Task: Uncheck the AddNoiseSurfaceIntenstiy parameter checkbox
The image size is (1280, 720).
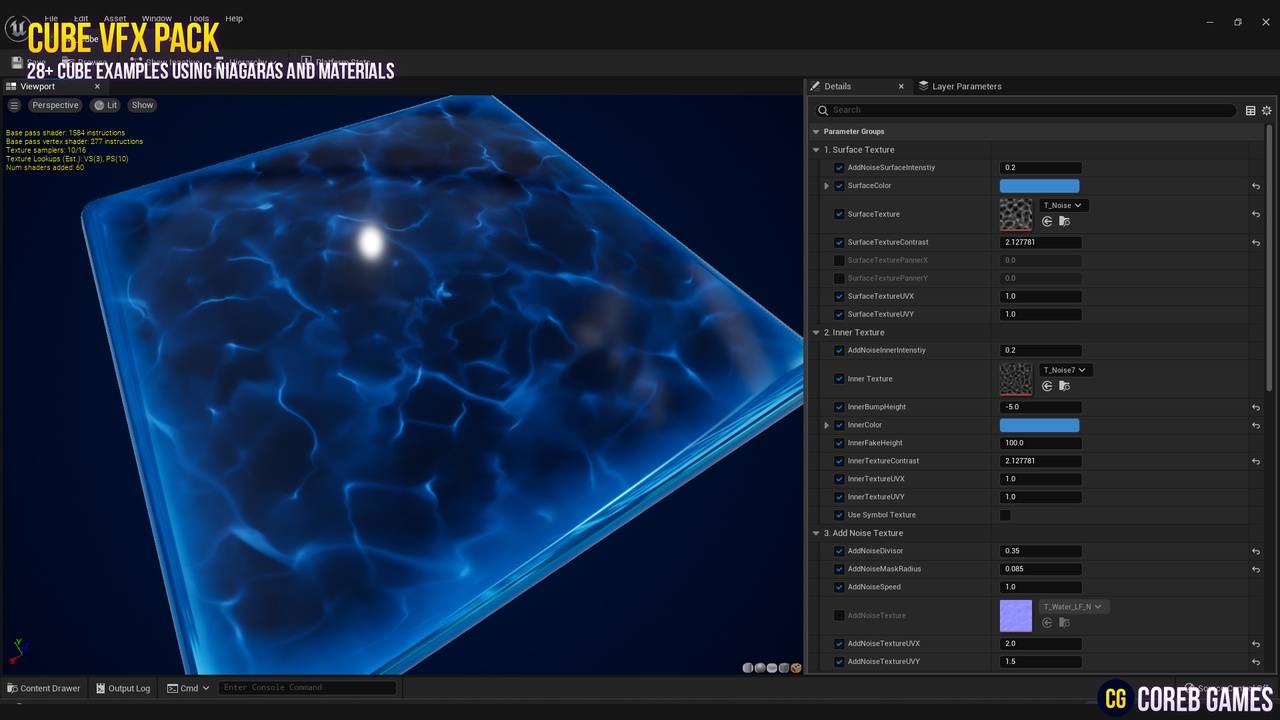Action: click(x=839, y=168)
